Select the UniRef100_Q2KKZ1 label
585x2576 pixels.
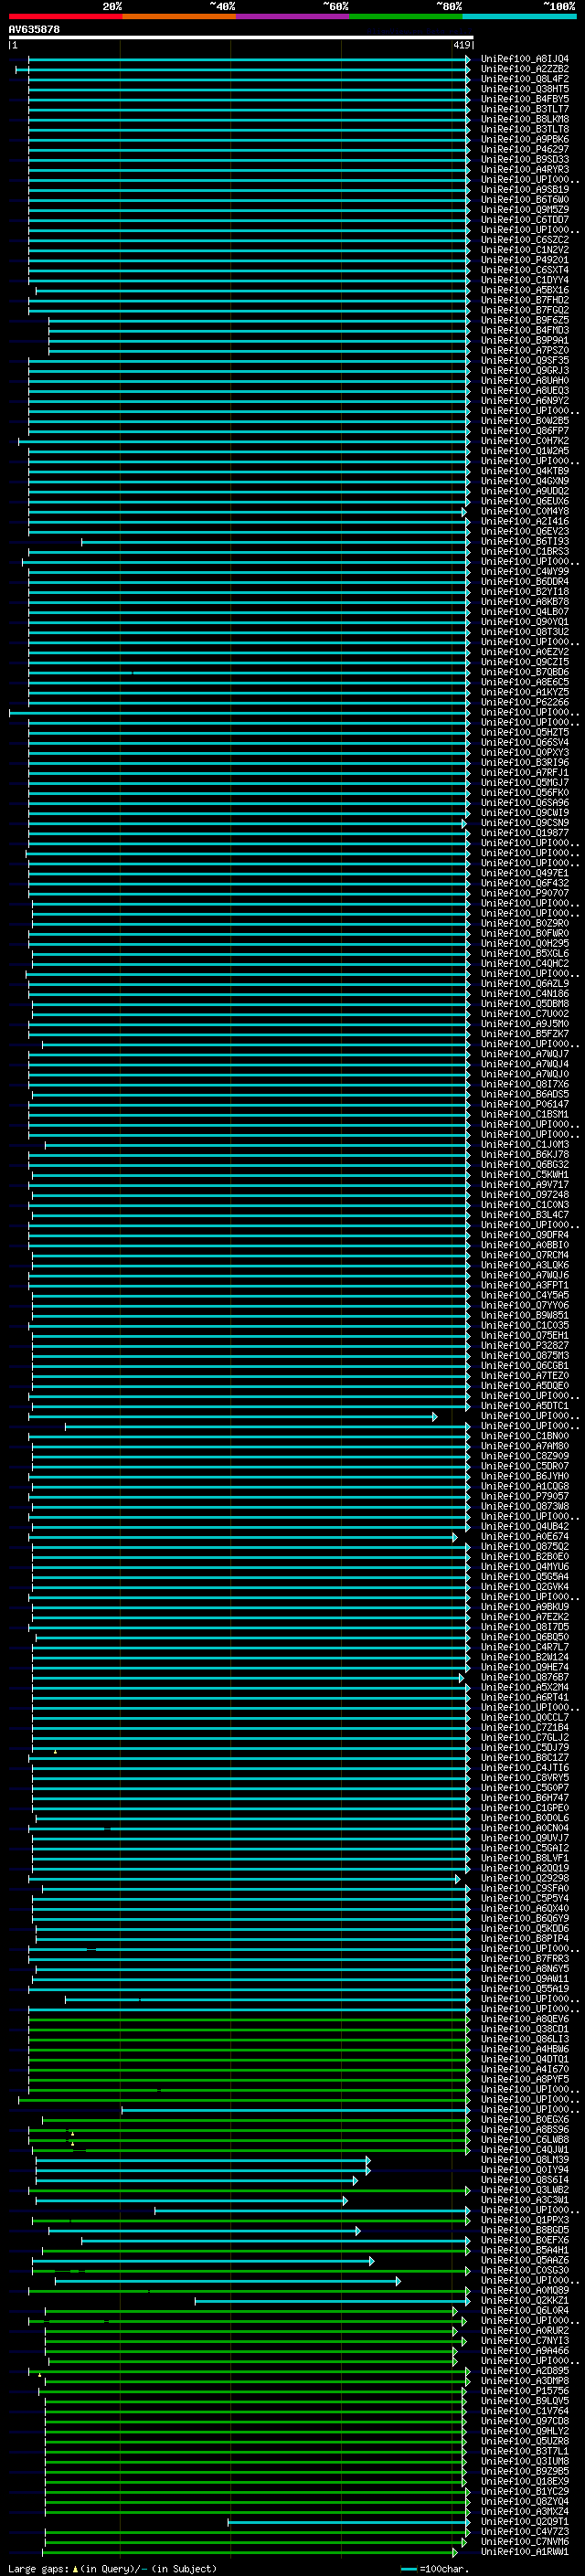click(x=525, y=2300)
